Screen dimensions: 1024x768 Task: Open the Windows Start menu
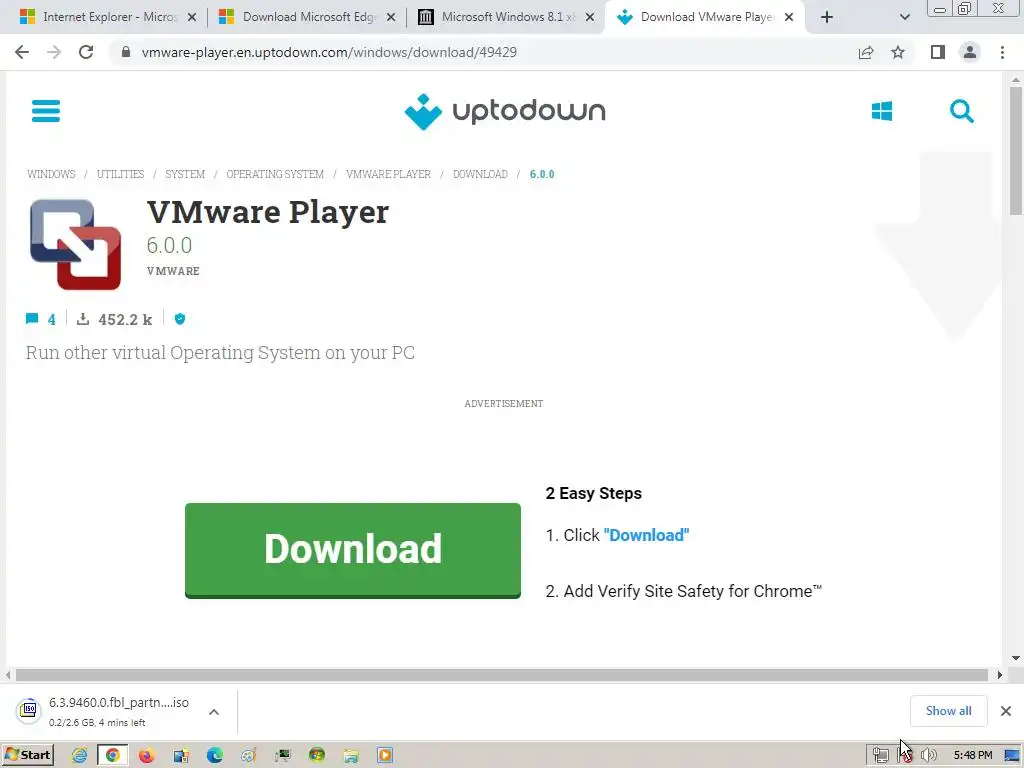[x=28, y=755]
